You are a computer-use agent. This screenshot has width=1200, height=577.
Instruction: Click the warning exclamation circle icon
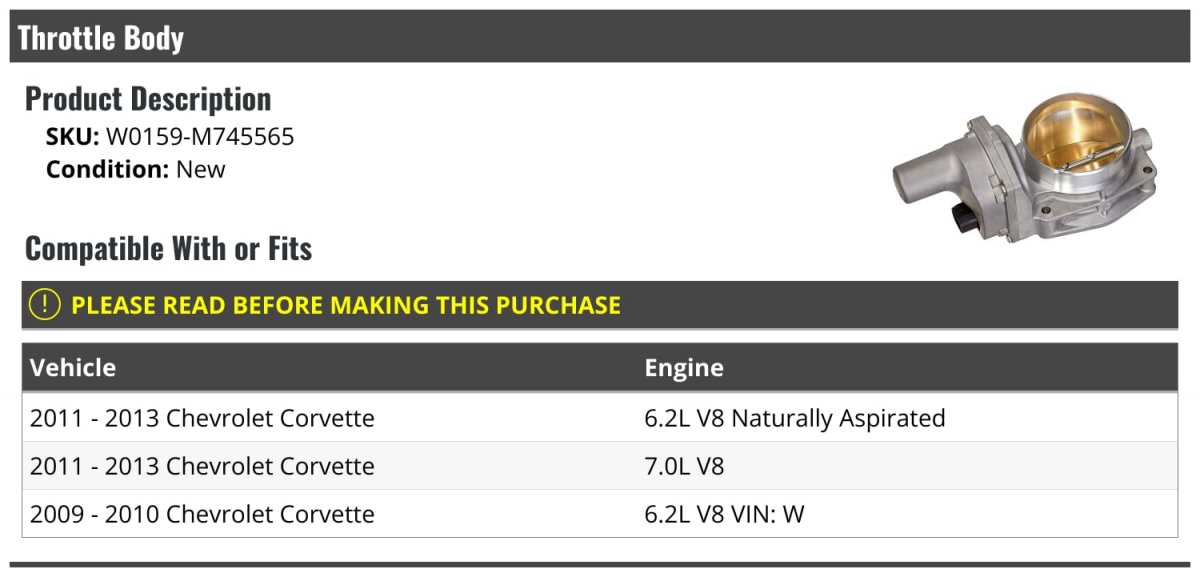coord(44,305)
